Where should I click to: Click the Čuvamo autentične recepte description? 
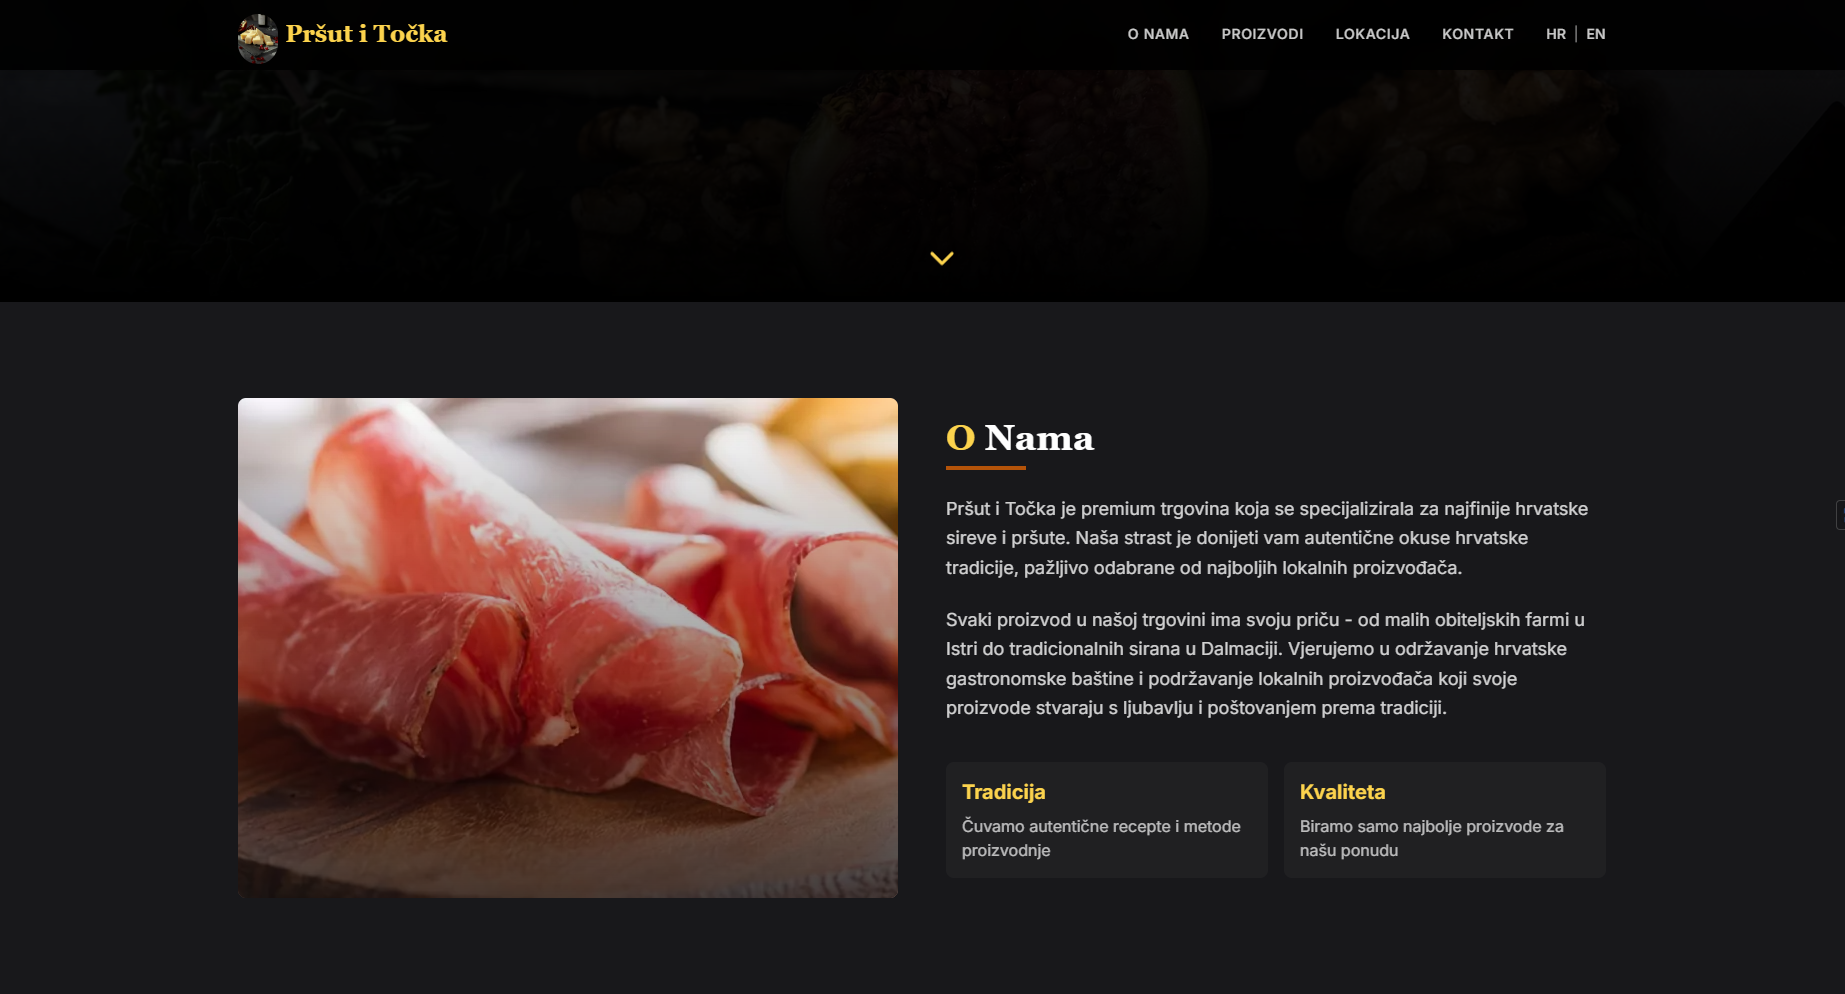coord(1101,838)
